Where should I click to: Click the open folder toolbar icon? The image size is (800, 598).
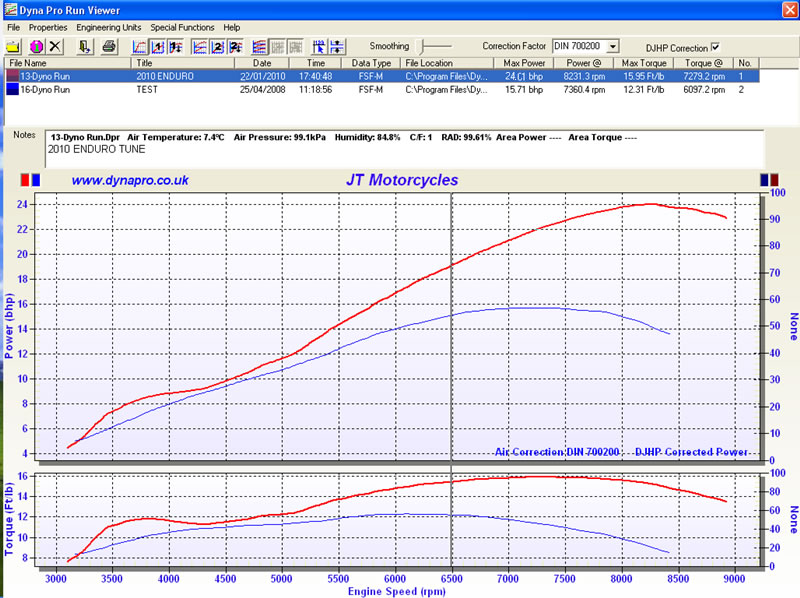[x=13, y=47]
